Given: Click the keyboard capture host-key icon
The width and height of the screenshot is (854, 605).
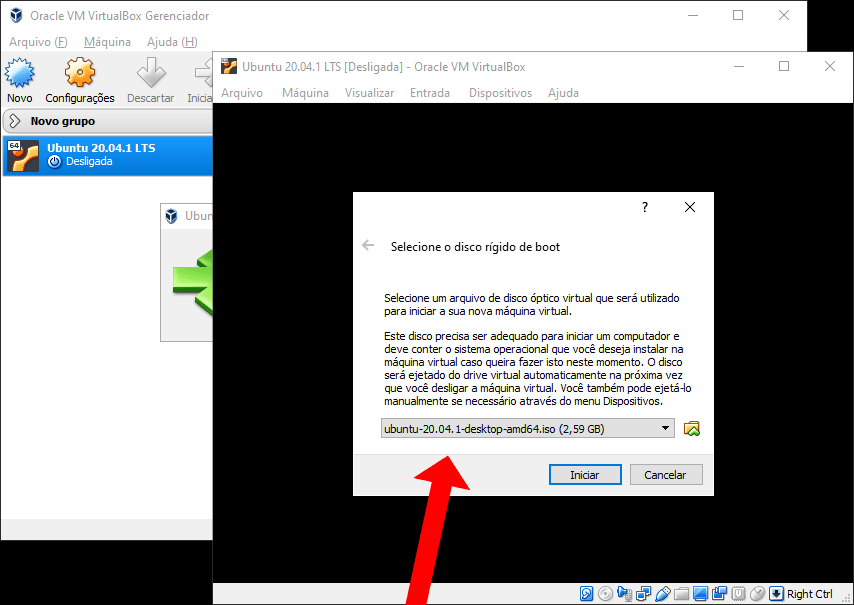Looking at the screenshot, I should coord(776,594).
